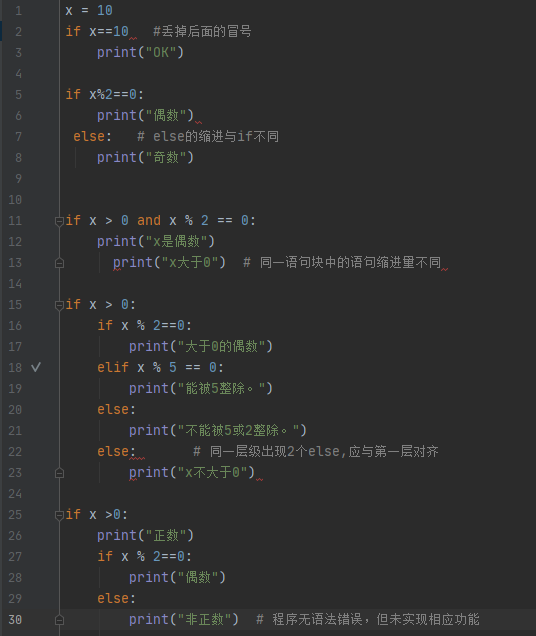536x636 pixels.
Task: Click the comment '# else的缩进与if不同'
Action: (x=208, y=136)
